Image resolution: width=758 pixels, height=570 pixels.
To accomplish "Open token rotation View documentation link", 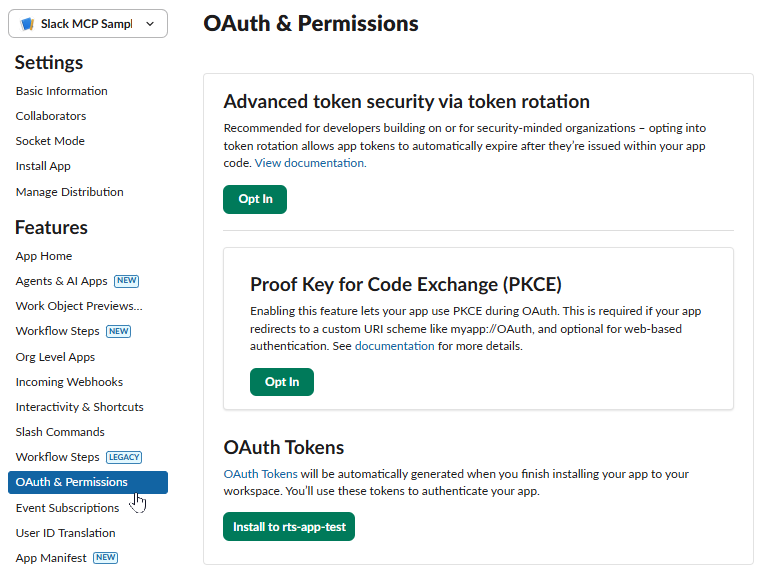I will coord(310,163).
